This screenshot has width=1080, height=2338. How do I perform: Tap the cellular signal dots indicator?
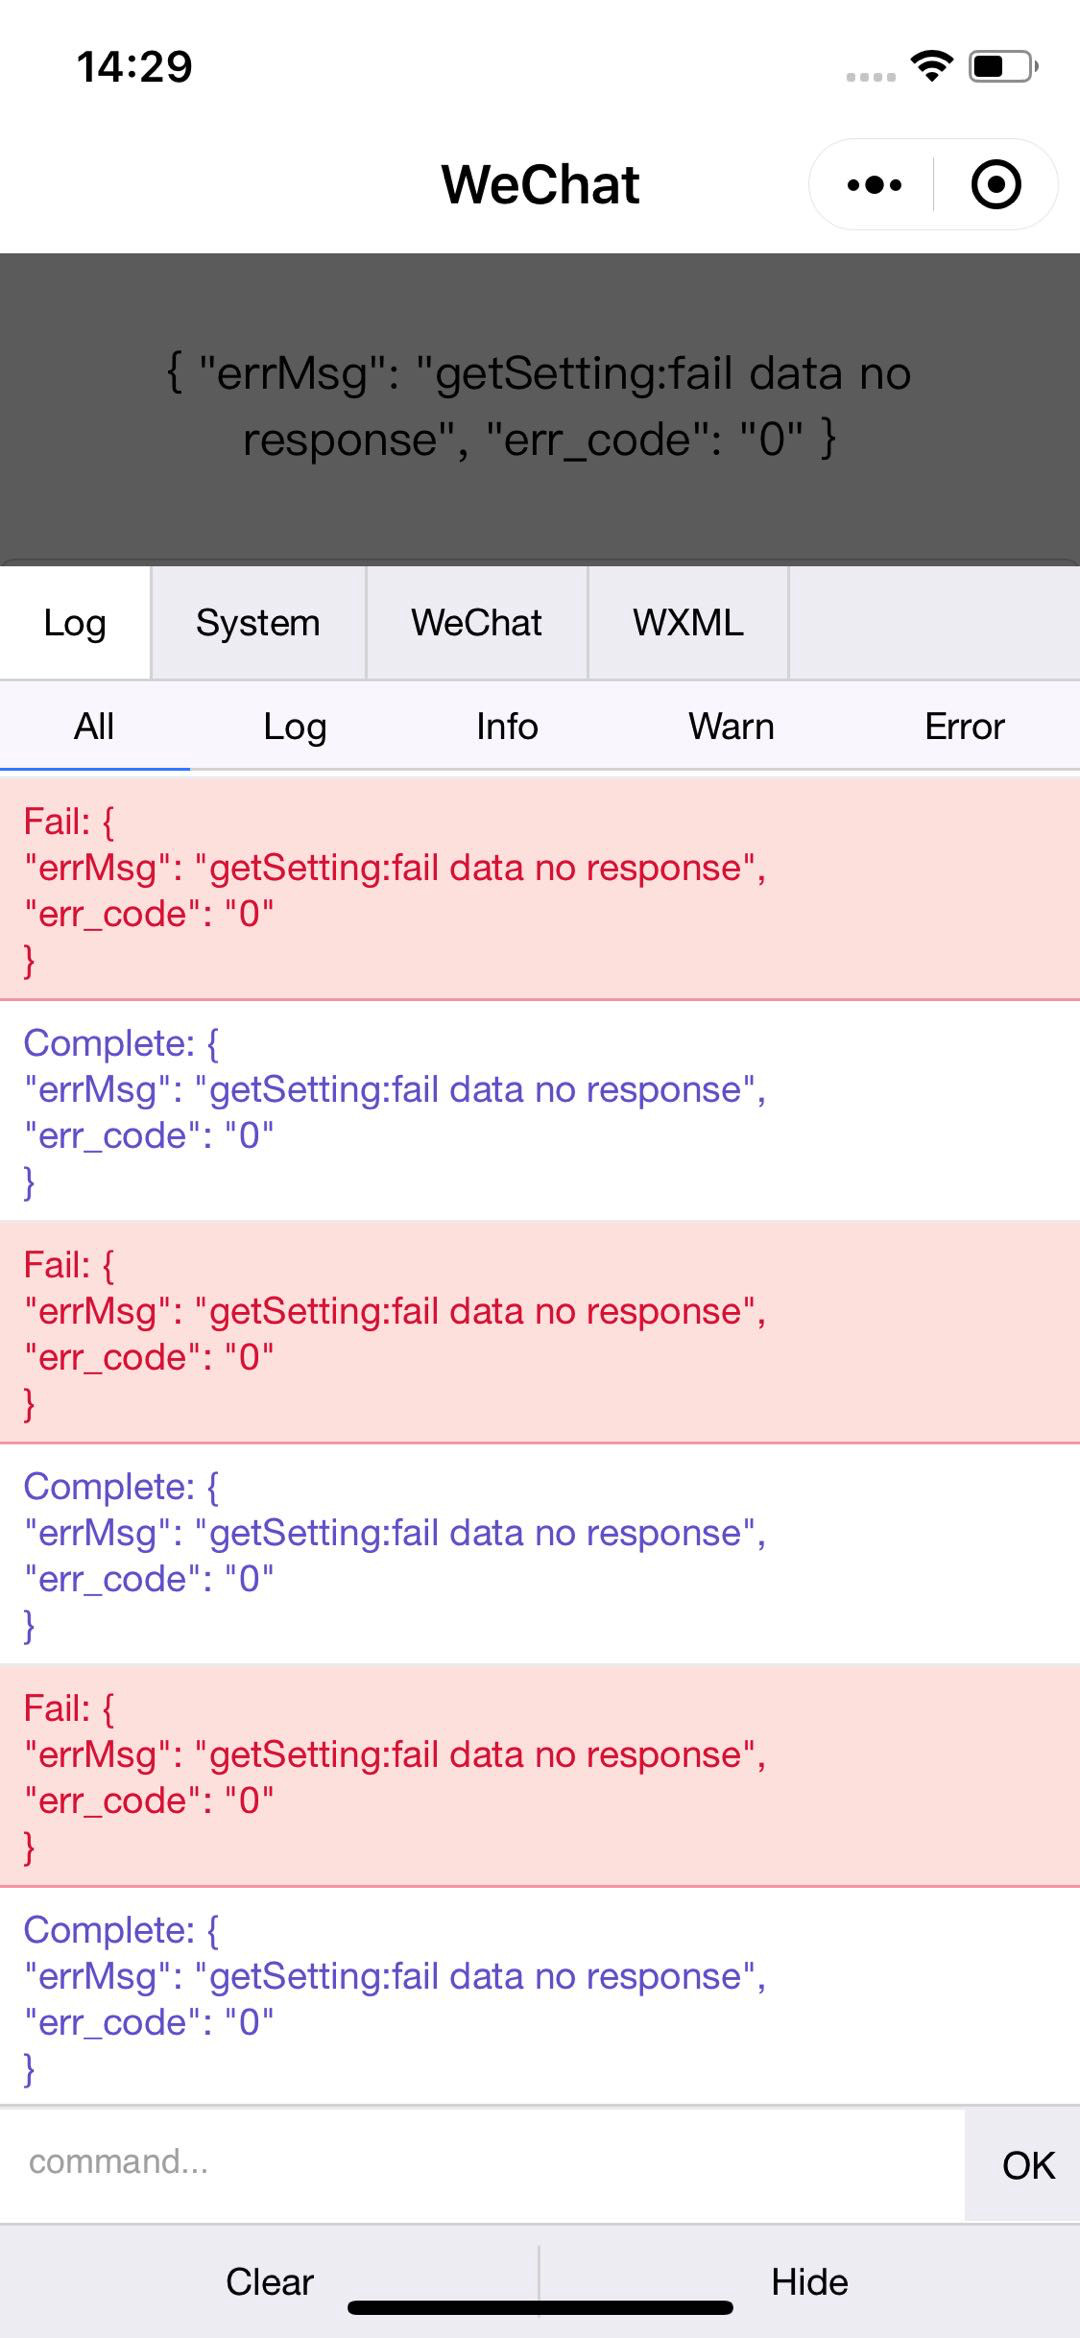[x=870, y=77]
